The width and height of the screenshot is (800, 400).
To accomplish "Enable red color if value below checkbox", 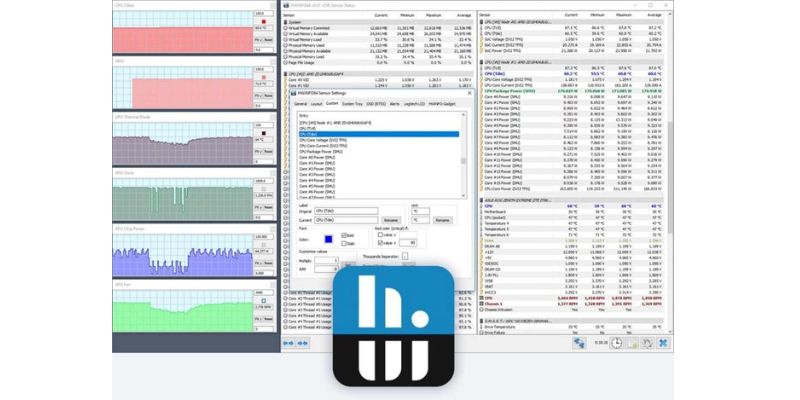I will point(381,235).
